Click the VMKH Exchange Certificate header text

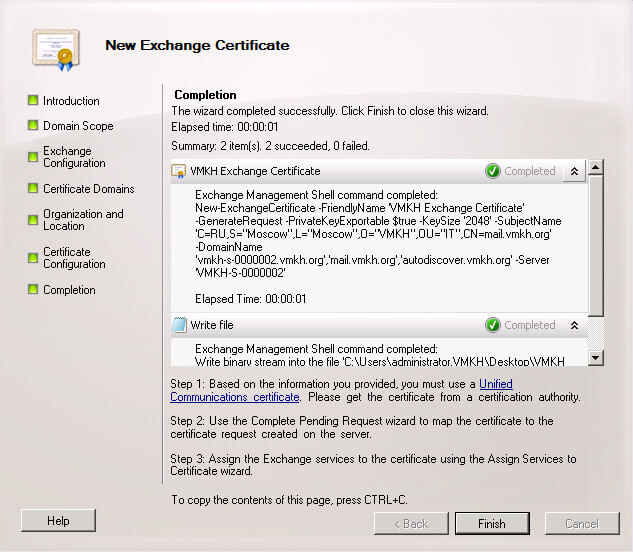(255, 171)
